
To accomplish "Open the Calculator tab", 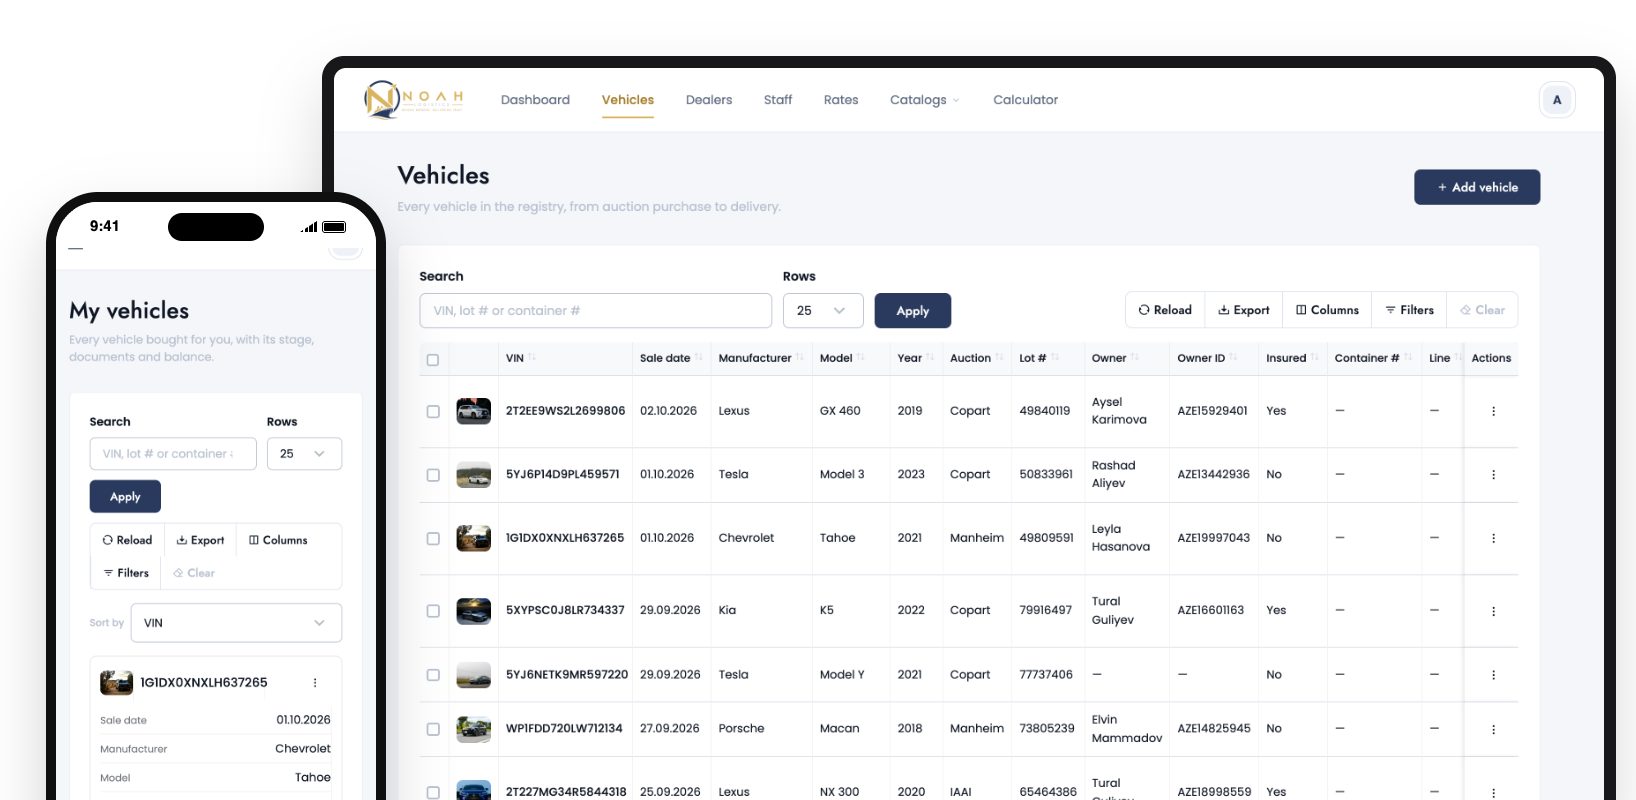I will (x=1025, y=100).
